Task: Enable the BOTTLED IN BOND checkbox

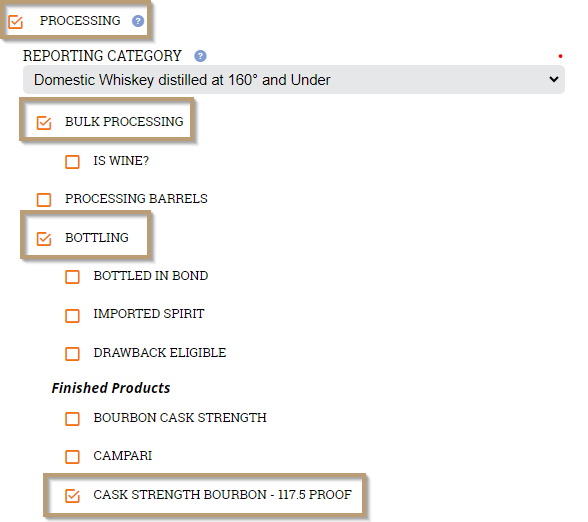Action: click(72, 277)
